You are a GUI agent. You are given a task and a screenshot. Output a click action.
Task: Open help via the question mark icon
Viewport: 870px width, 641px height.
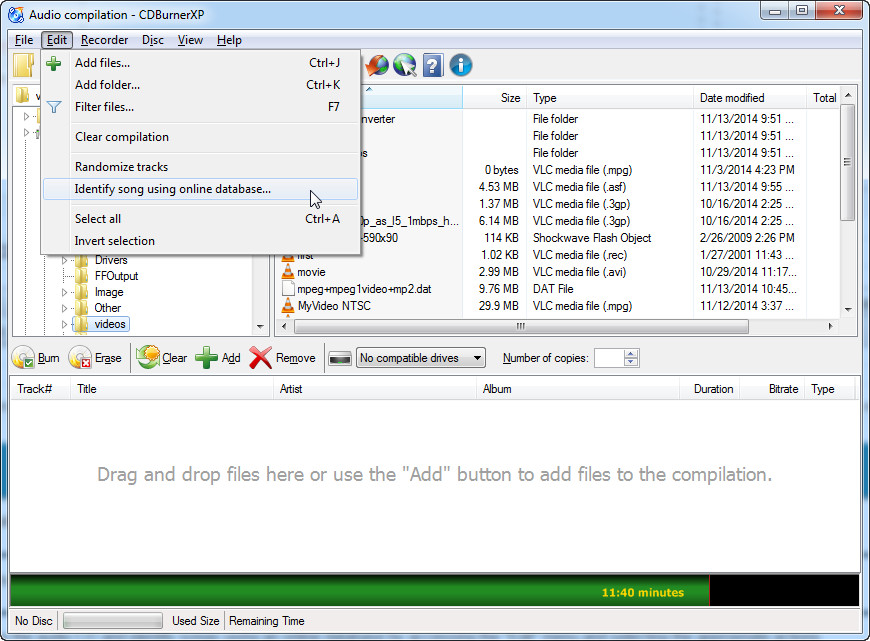pos(433,65)
